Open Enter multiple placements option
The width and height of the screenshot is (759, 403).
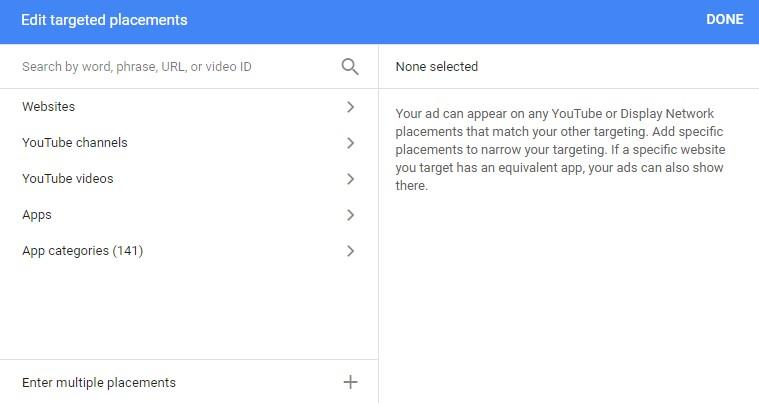[189, 382]
